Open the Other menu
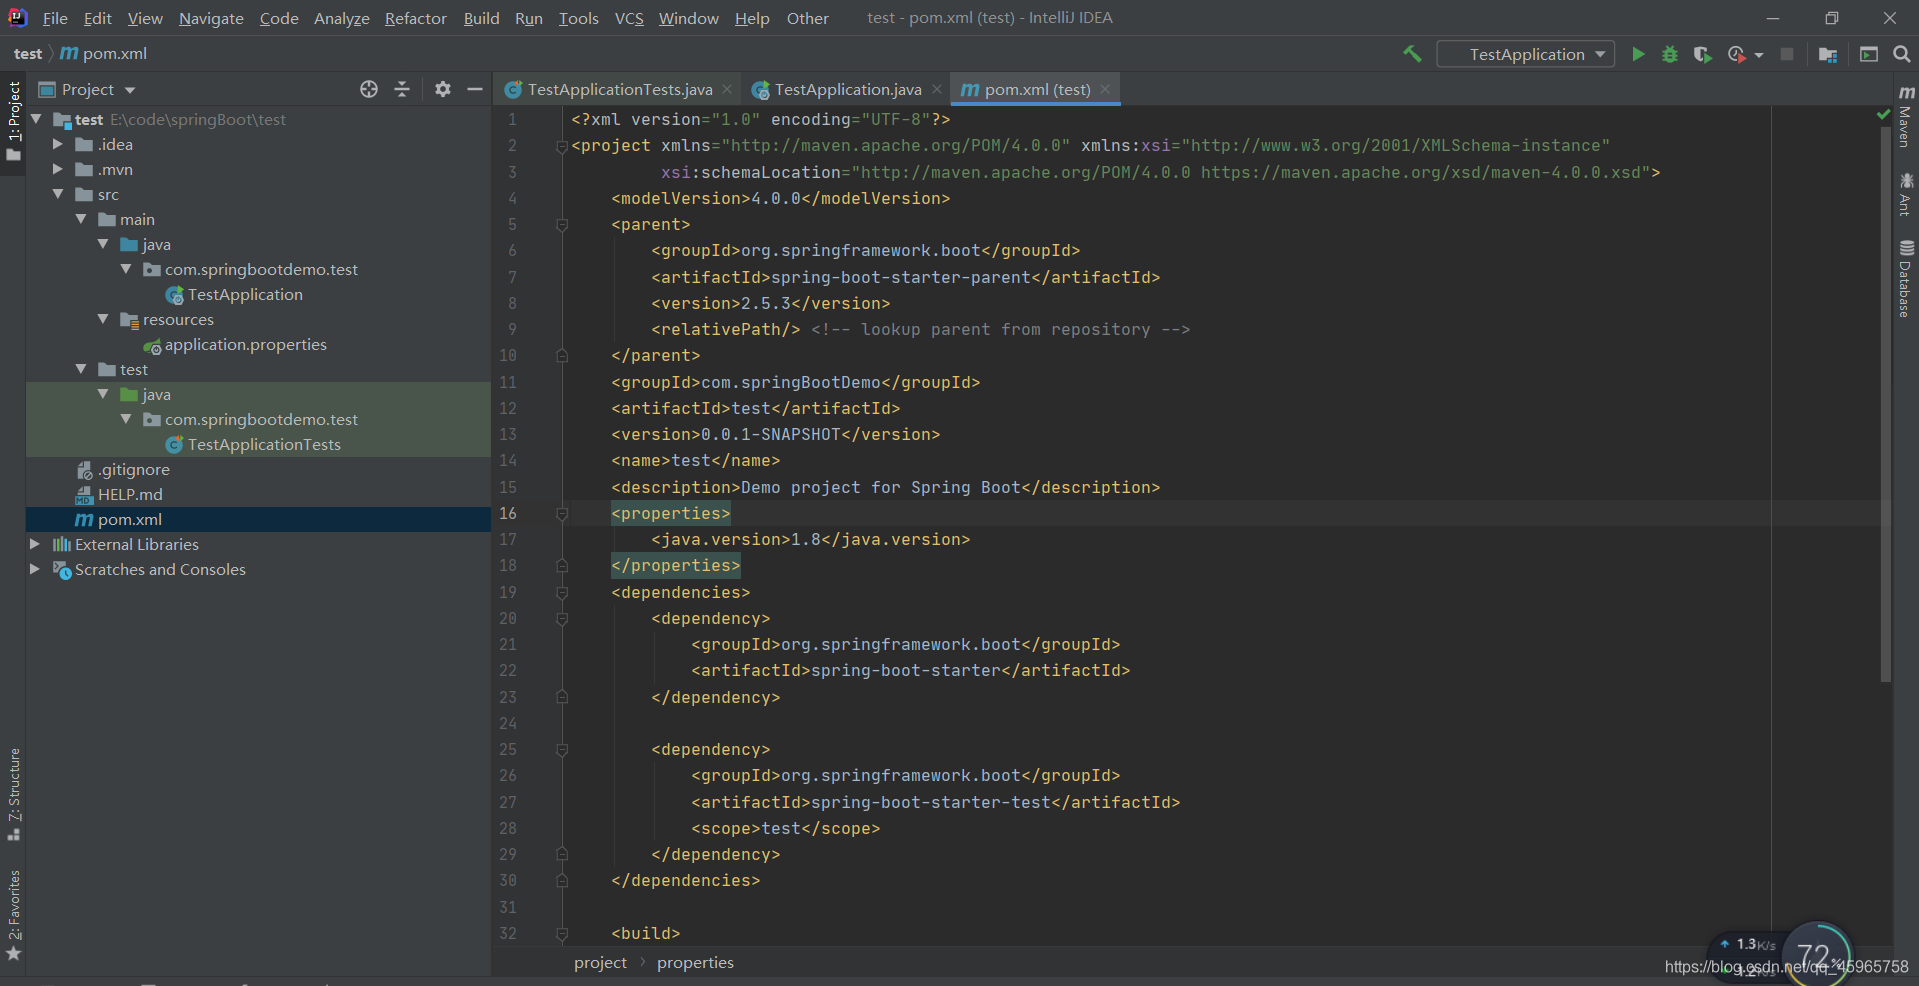Screen dimensions: 1919x986 807,18
